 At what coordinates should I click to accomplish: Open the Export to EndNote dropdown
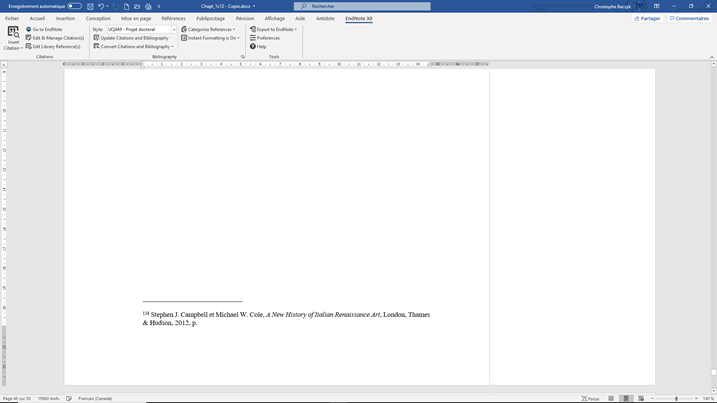273,29
